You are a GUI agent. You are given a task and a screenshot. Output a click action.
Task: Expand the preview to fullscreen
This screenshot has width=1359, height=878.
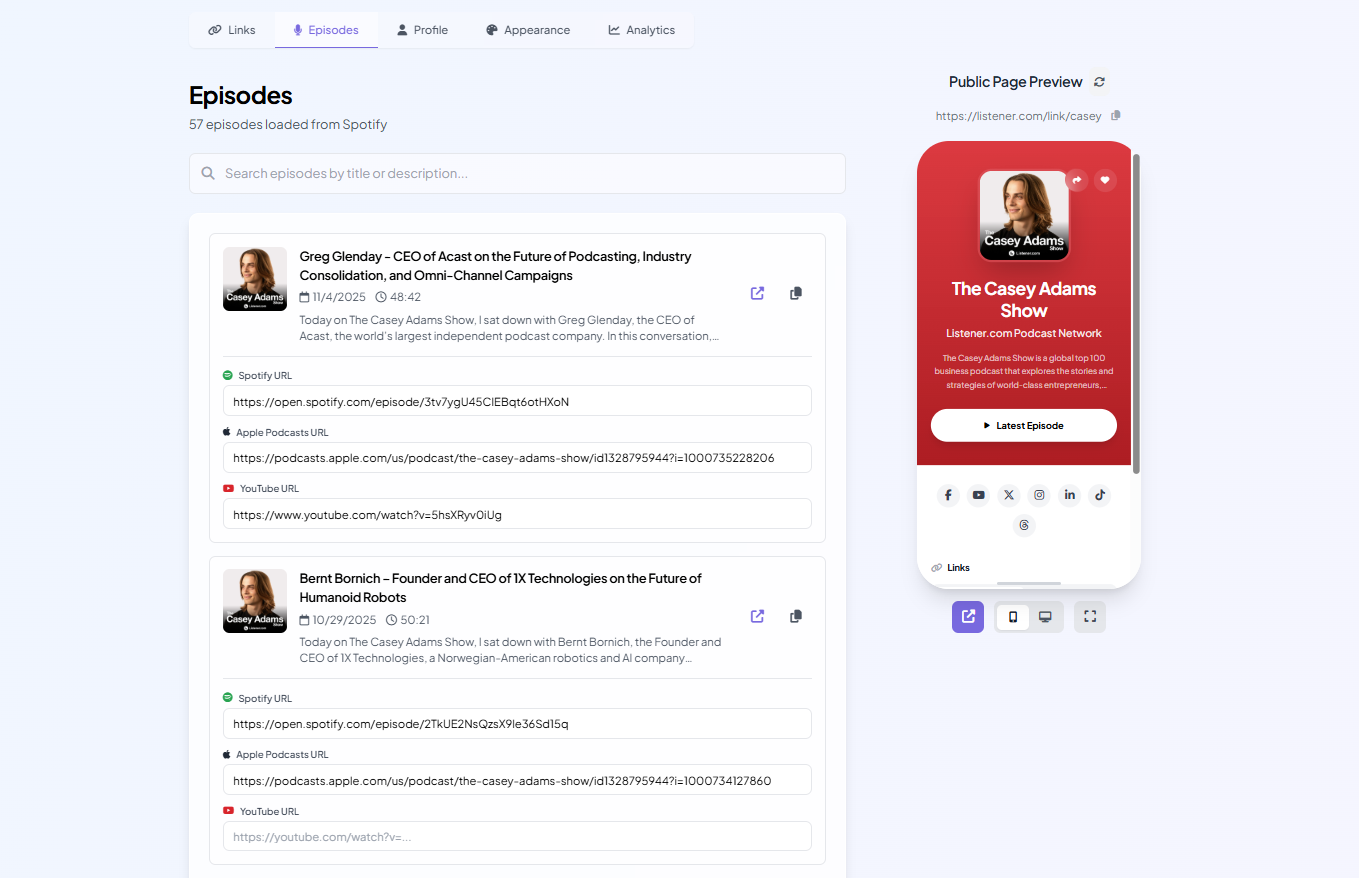(x=1090, y=617)
